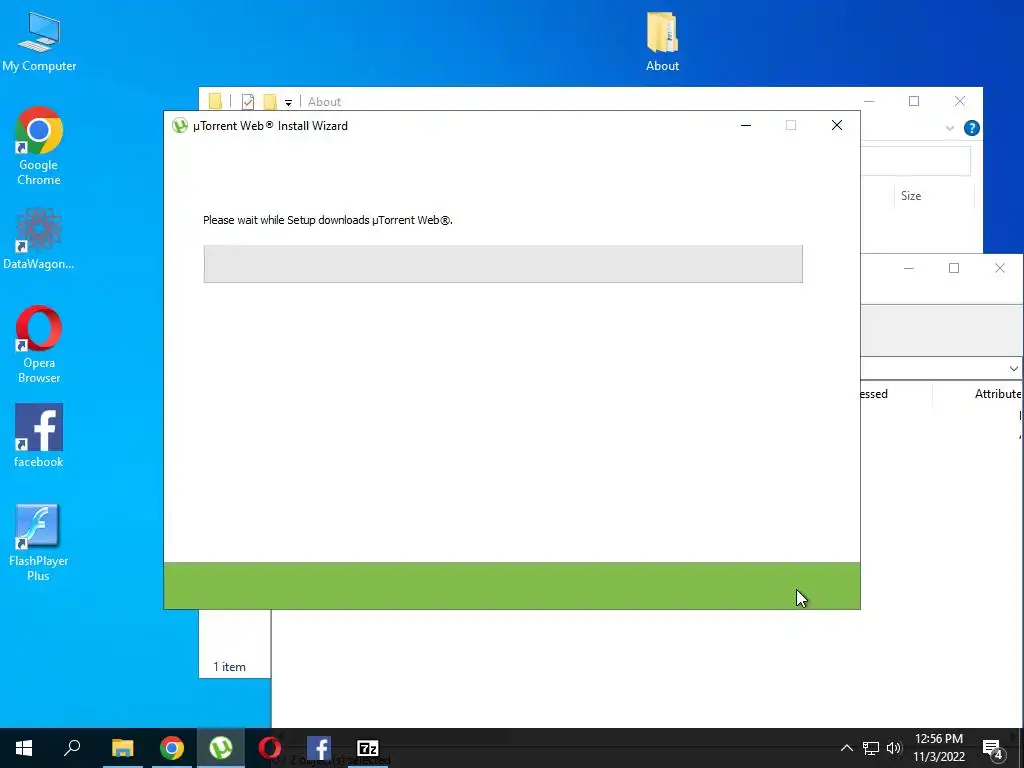Image resolution: width=1024 pixels, height=768 pixels.
Task: Close the About explorer window
Action: 959,101
